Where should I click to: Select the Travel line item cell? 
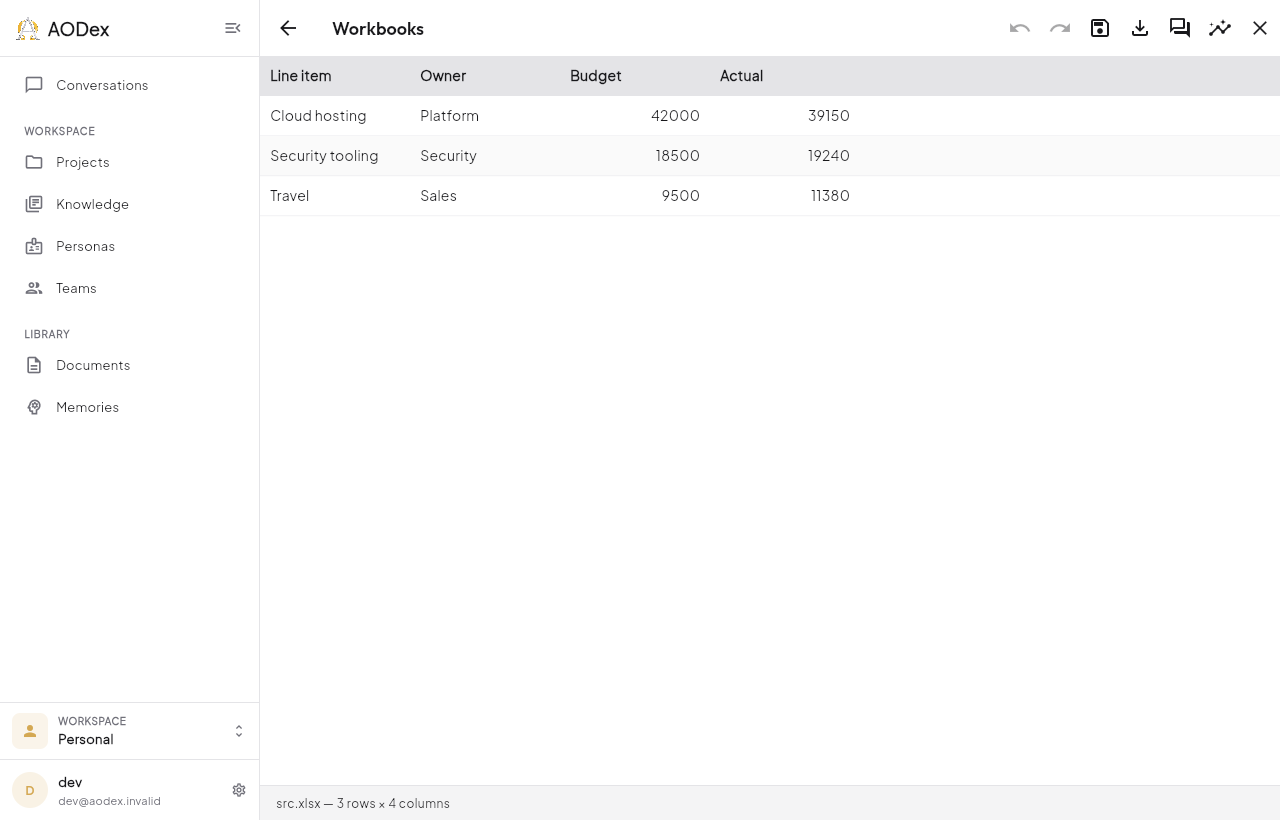coord(335,196)
